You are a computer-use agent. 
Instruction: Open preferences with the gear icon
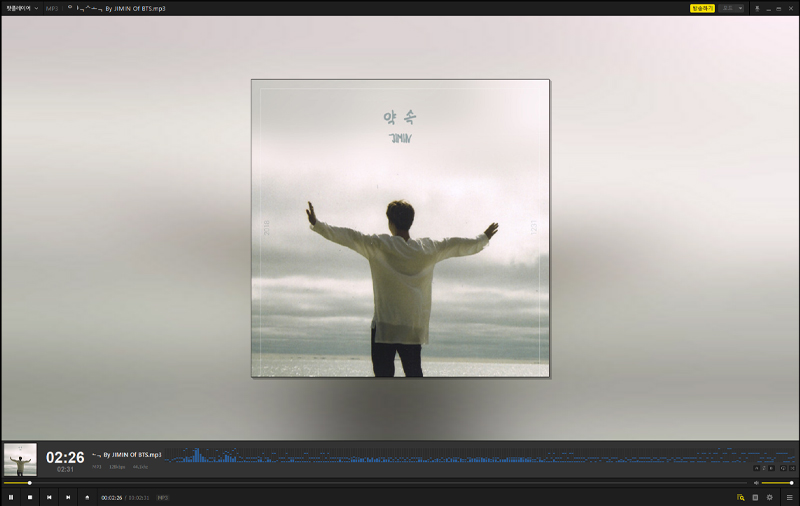coord(770,497)
